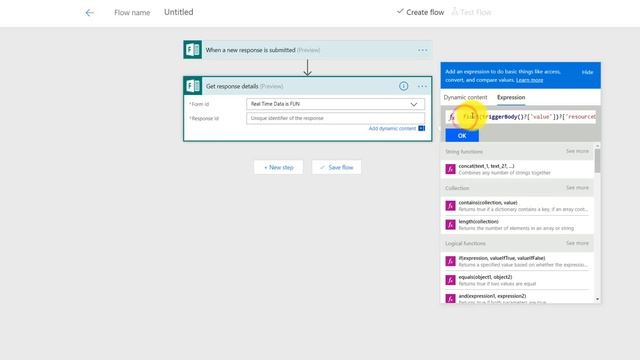Click the function list scrollbar thumb
This screenshot has width=640, height=360.
[x=598, y=160]
